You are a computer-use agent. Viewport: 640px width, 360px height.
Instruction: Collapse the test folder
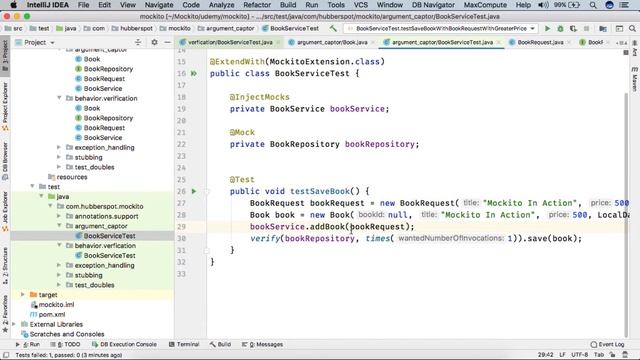[32, 186]
